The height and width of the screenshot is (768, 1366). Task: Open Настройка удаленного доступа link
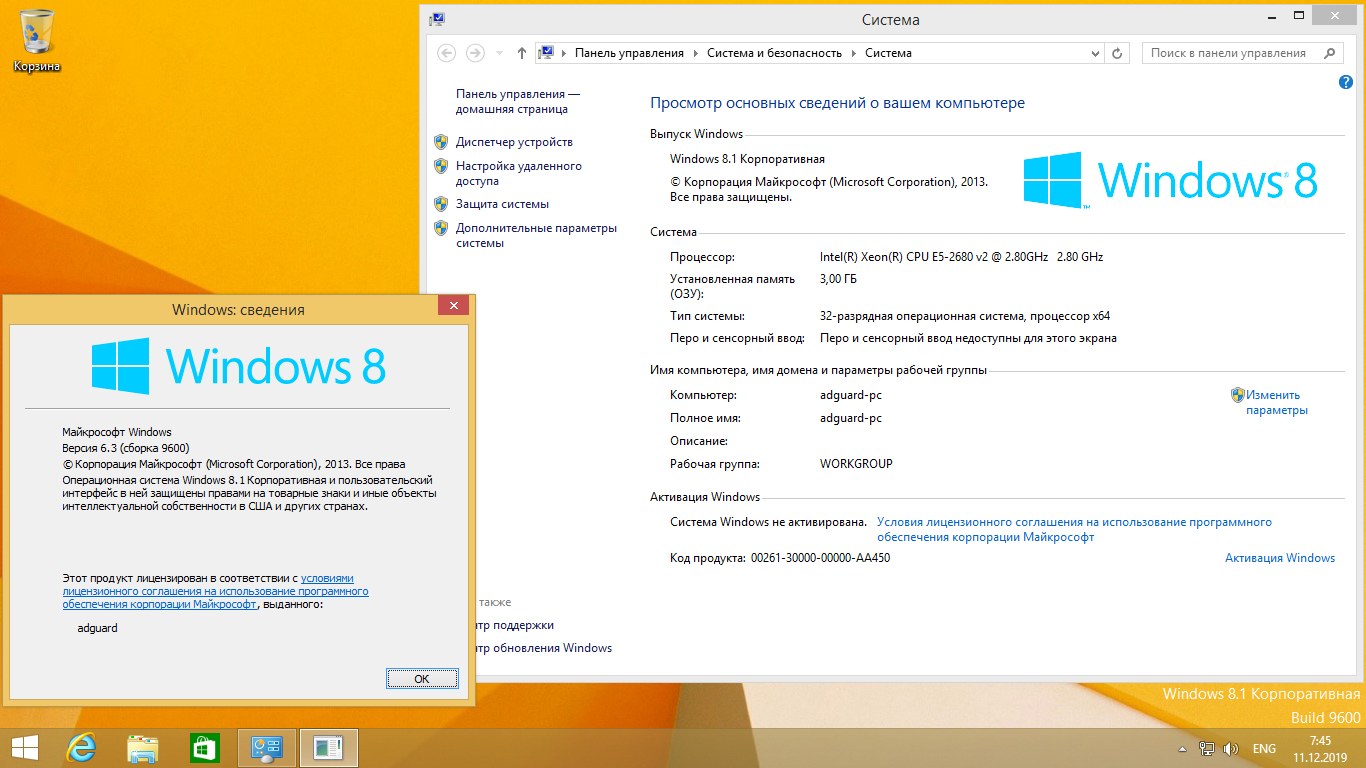click(518, 173)
